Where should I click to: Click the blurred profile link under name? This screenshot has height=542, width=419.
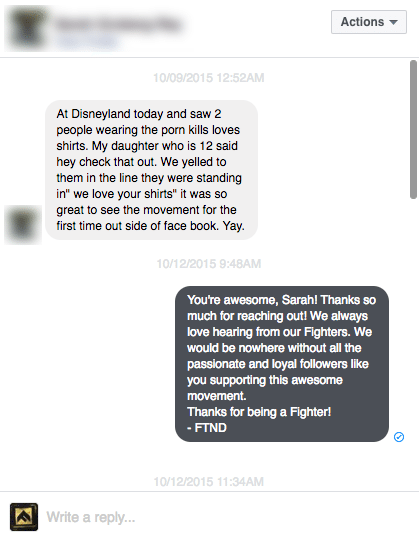pyautogui.click(x=87, y=41)
